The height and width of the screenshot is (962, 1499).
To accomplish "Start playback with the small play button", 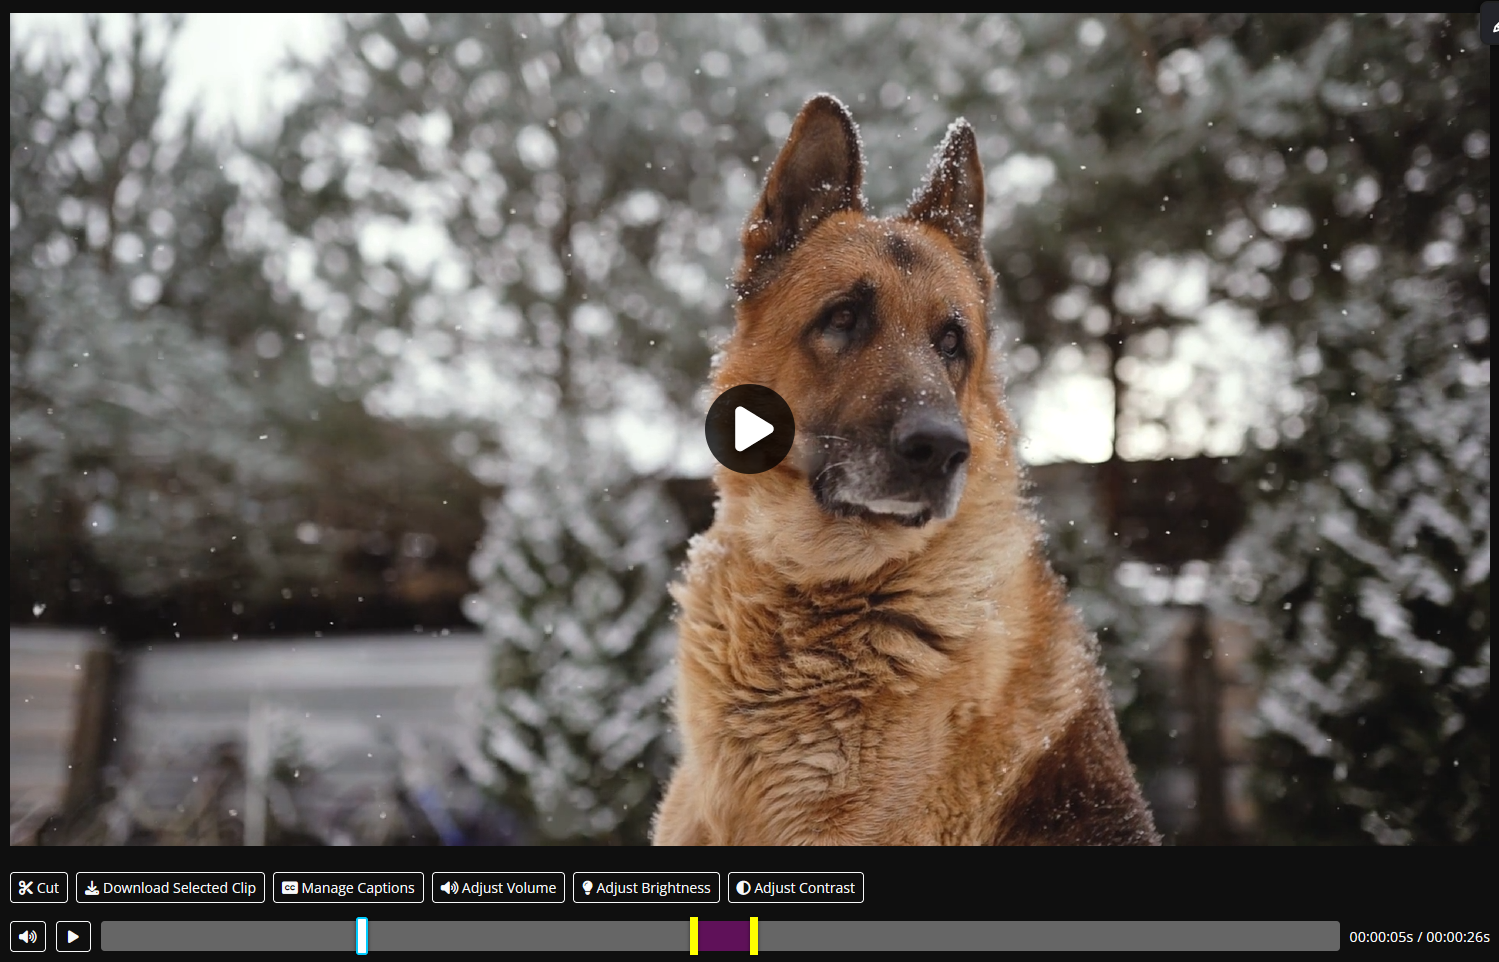I will [73, 937].
